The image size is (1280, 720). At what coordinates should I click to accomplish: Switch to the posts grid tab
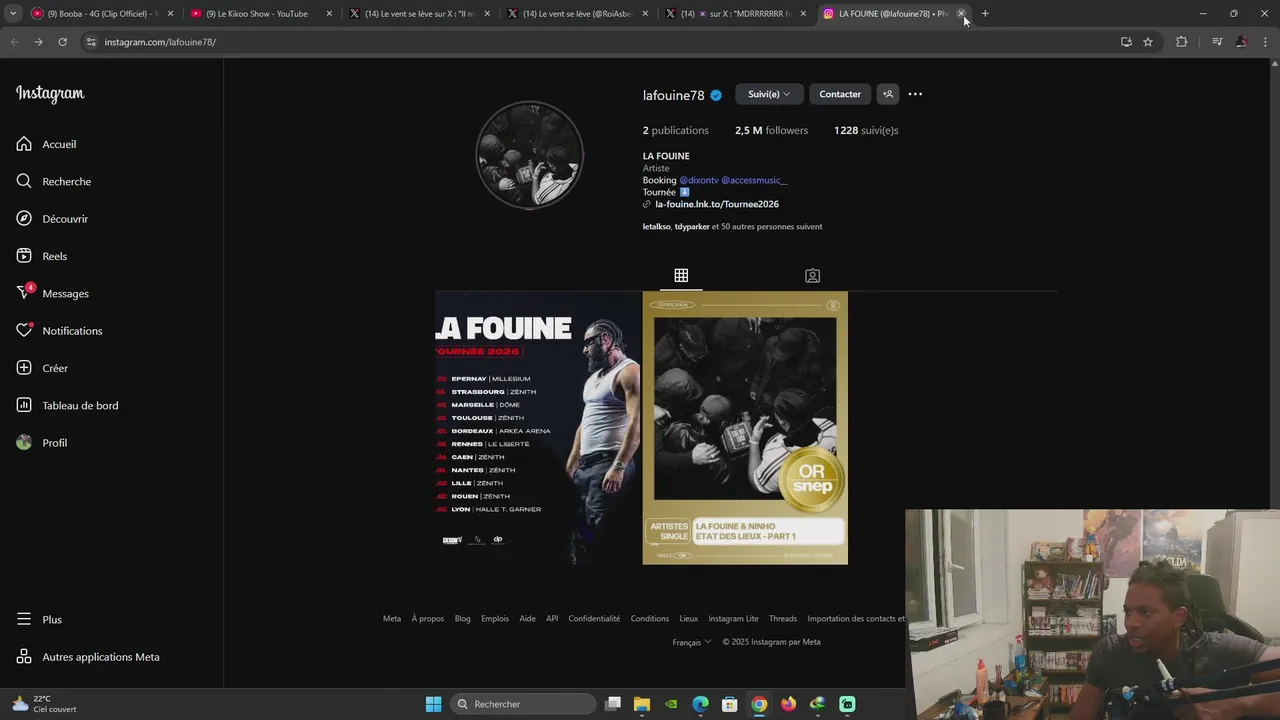pyautogui.click(x=681, y=275)
